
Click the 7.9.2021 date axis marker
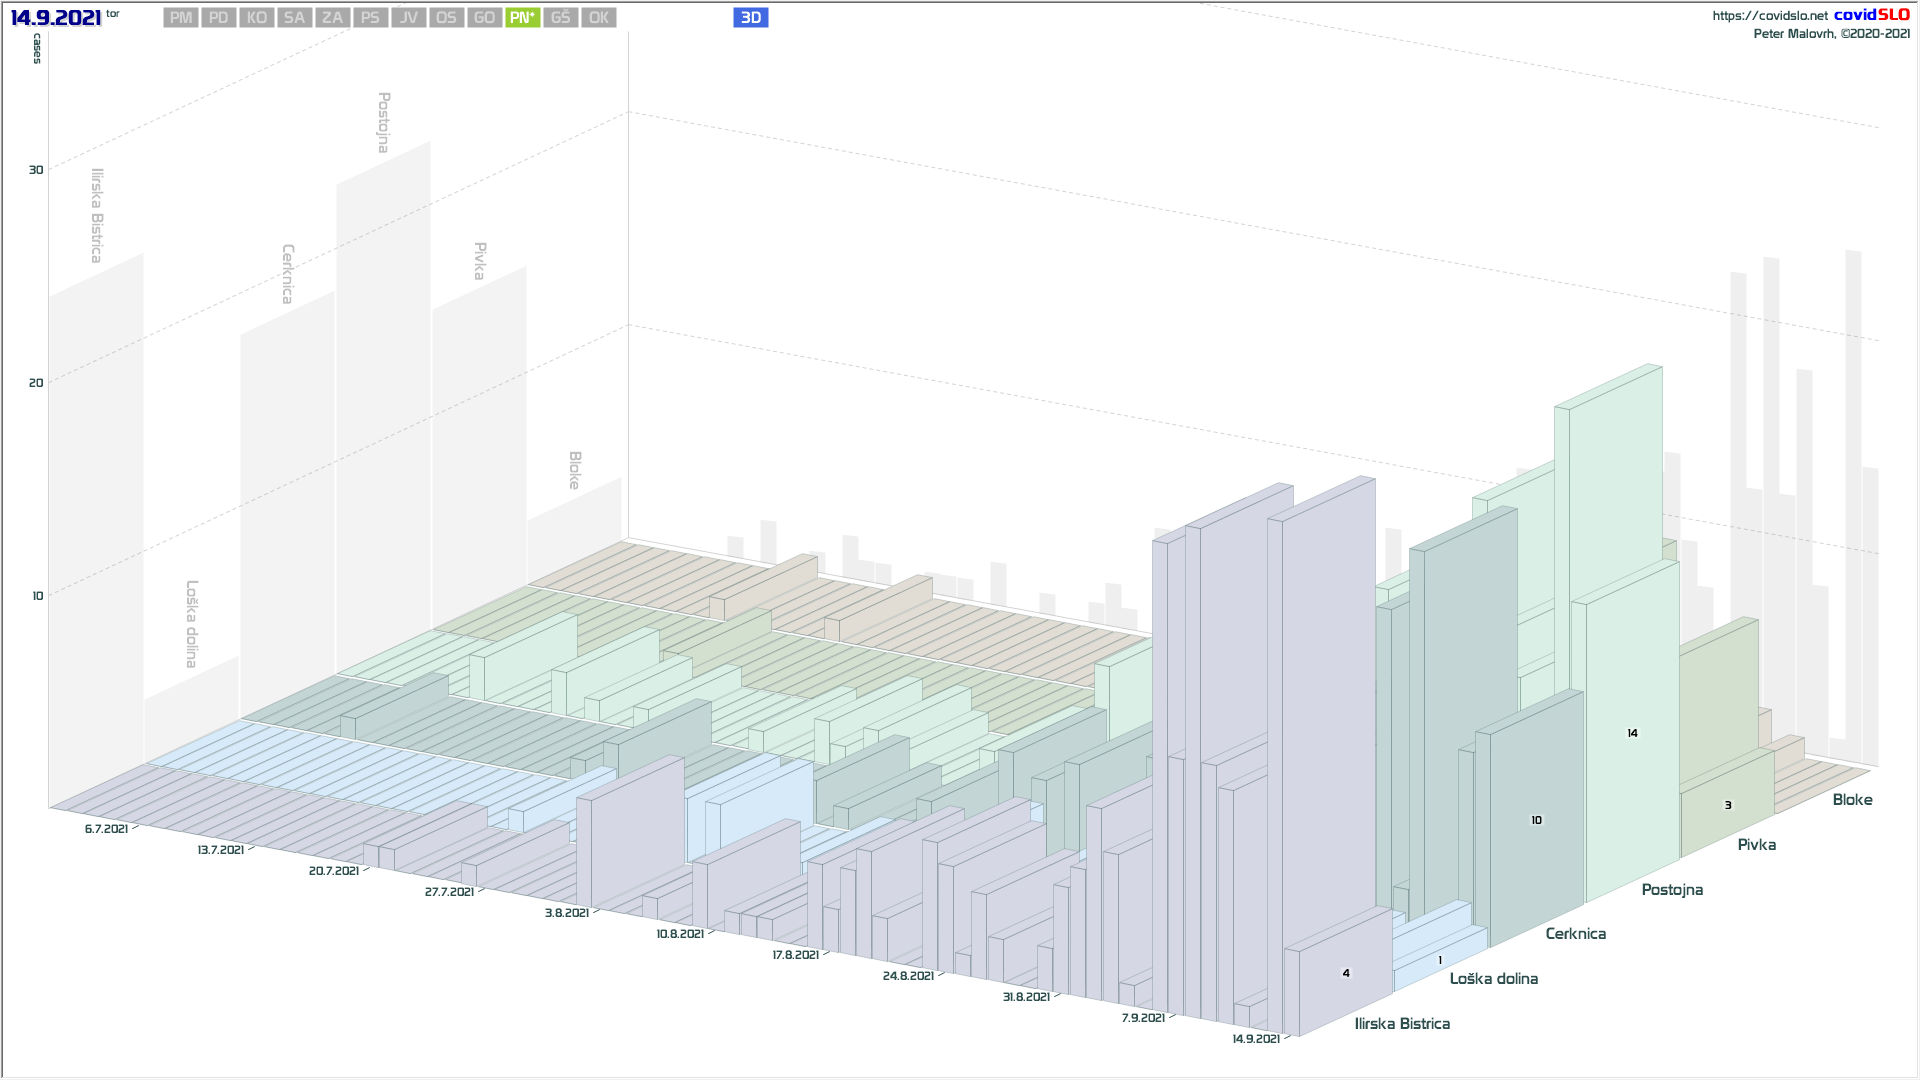coord(1142,1018)
